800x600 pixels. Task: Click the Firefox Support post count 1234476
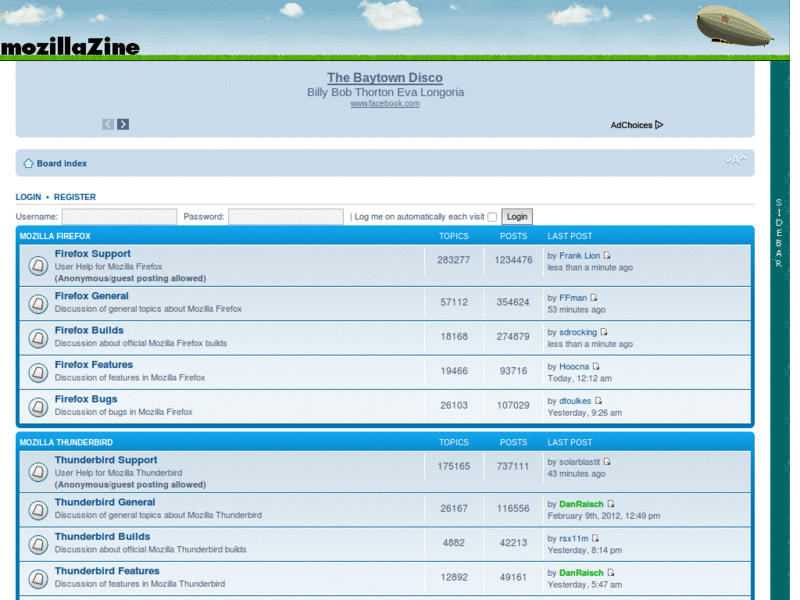[x=513, y=260]
